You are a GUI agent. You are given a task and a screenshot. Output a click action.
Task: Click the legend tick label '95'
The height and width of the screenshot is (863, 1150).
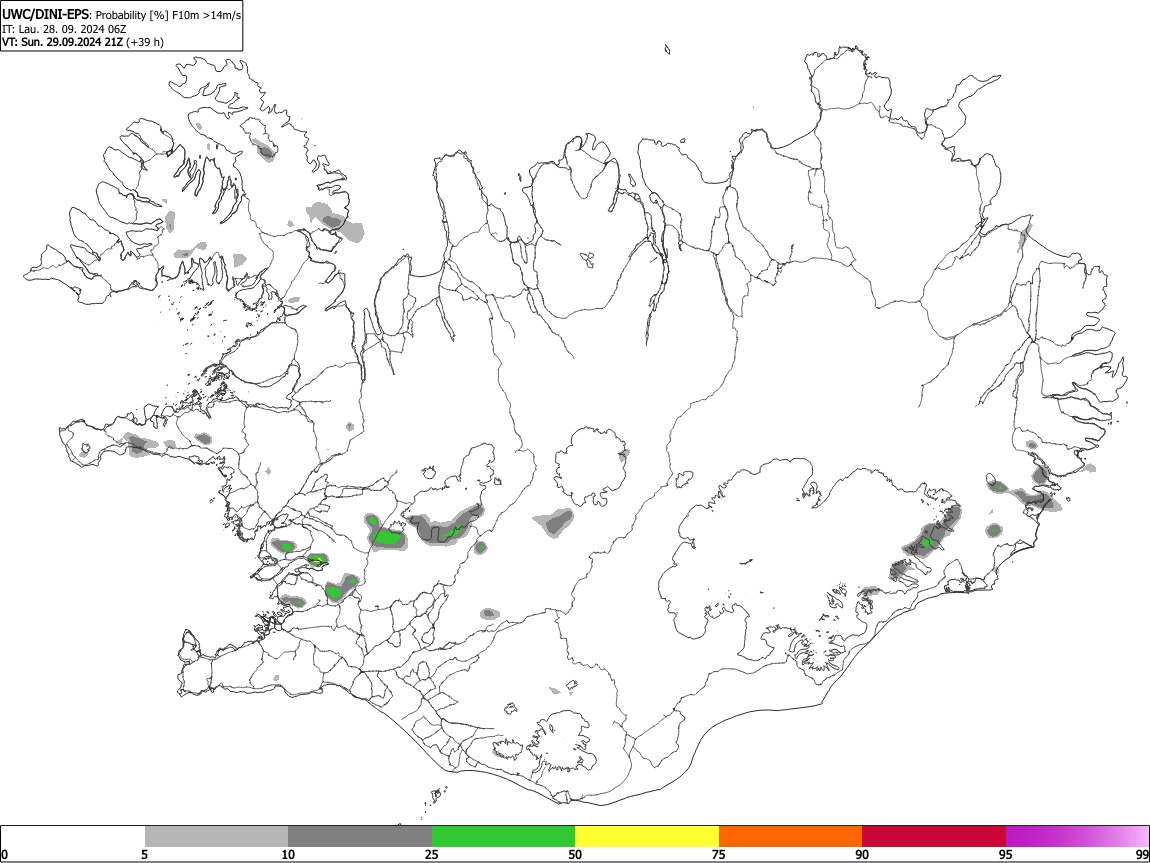coord(1006,854)
